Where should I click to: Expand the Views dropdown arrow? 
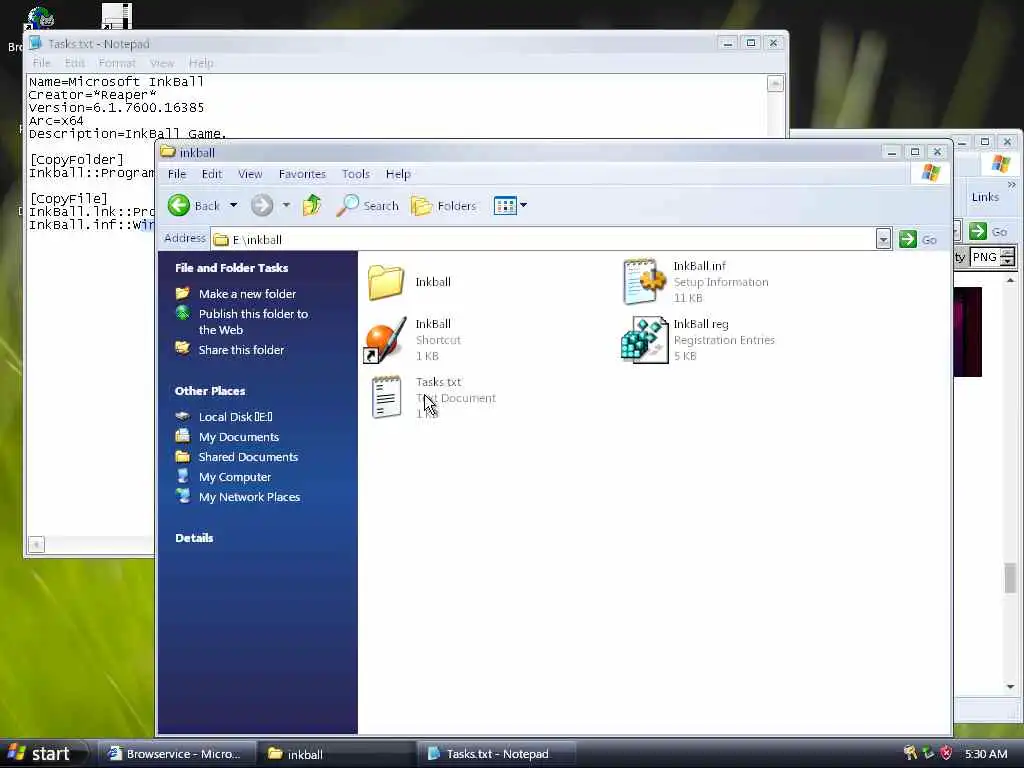pos(523,206)
